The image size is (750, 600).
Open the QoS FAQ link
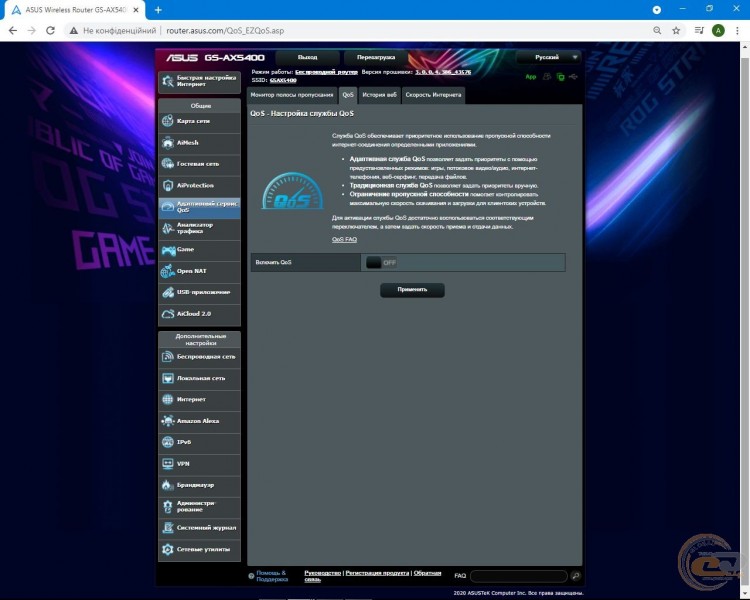(344, 239)
